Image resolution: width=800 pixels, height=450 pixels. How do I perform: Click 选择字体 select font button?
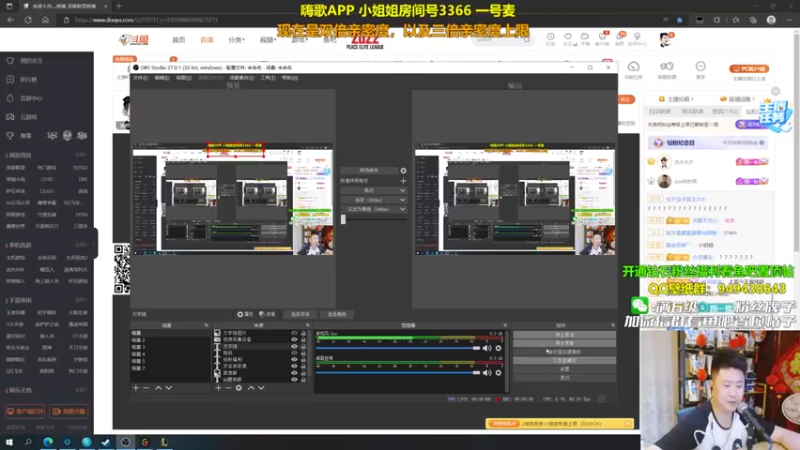click(300, 314)
